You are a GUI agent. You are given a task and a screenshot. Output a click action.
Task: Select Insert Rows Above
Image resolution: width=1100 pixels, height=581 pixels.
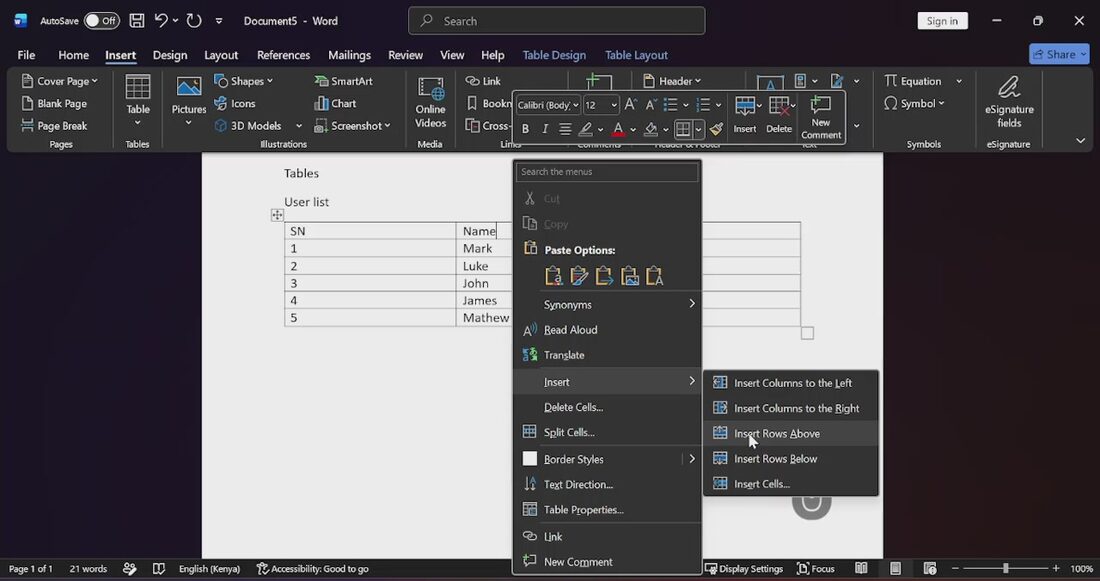tap(791, 433)
